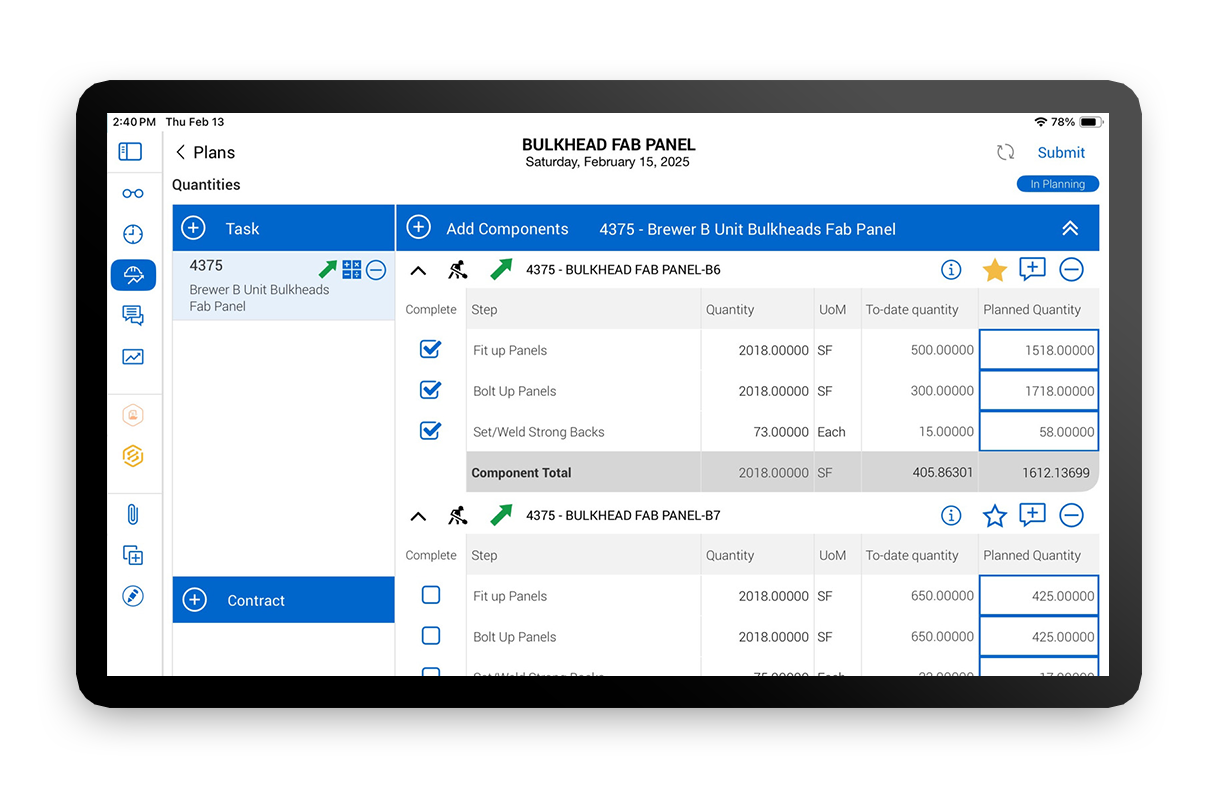Submit the plan

1061,152
